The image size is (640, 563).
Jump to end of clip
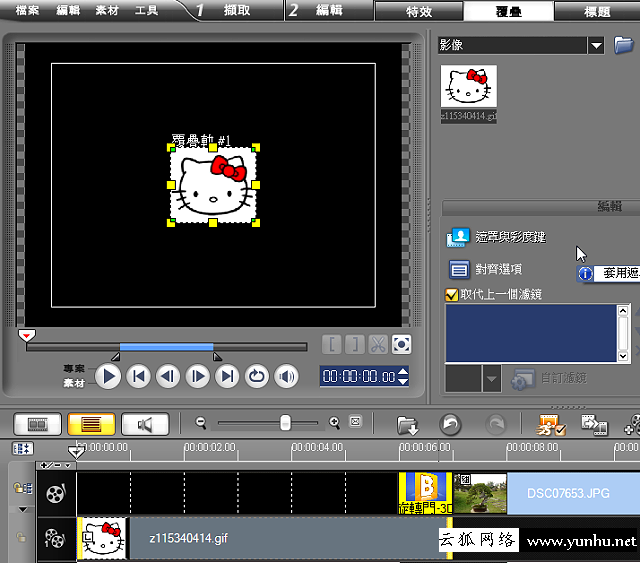(x=227, y=376)
